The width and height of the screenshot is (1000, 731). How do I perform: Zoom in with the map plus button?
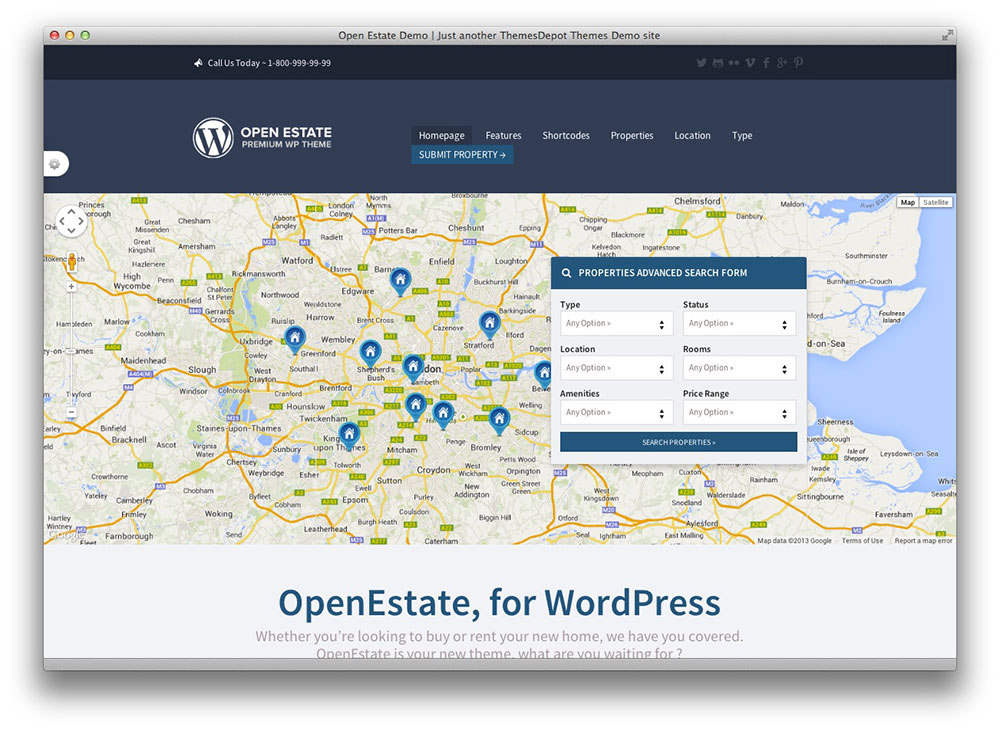(71, 287)
